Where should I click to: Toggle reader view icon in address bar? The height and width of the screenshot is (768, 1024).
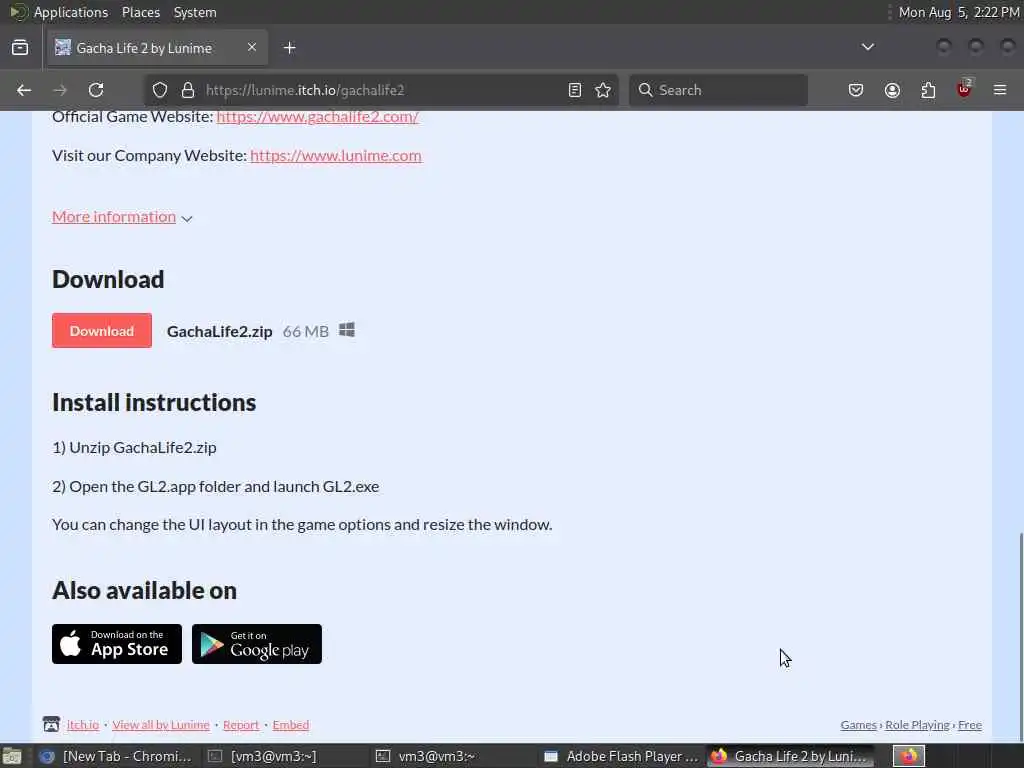575,90
